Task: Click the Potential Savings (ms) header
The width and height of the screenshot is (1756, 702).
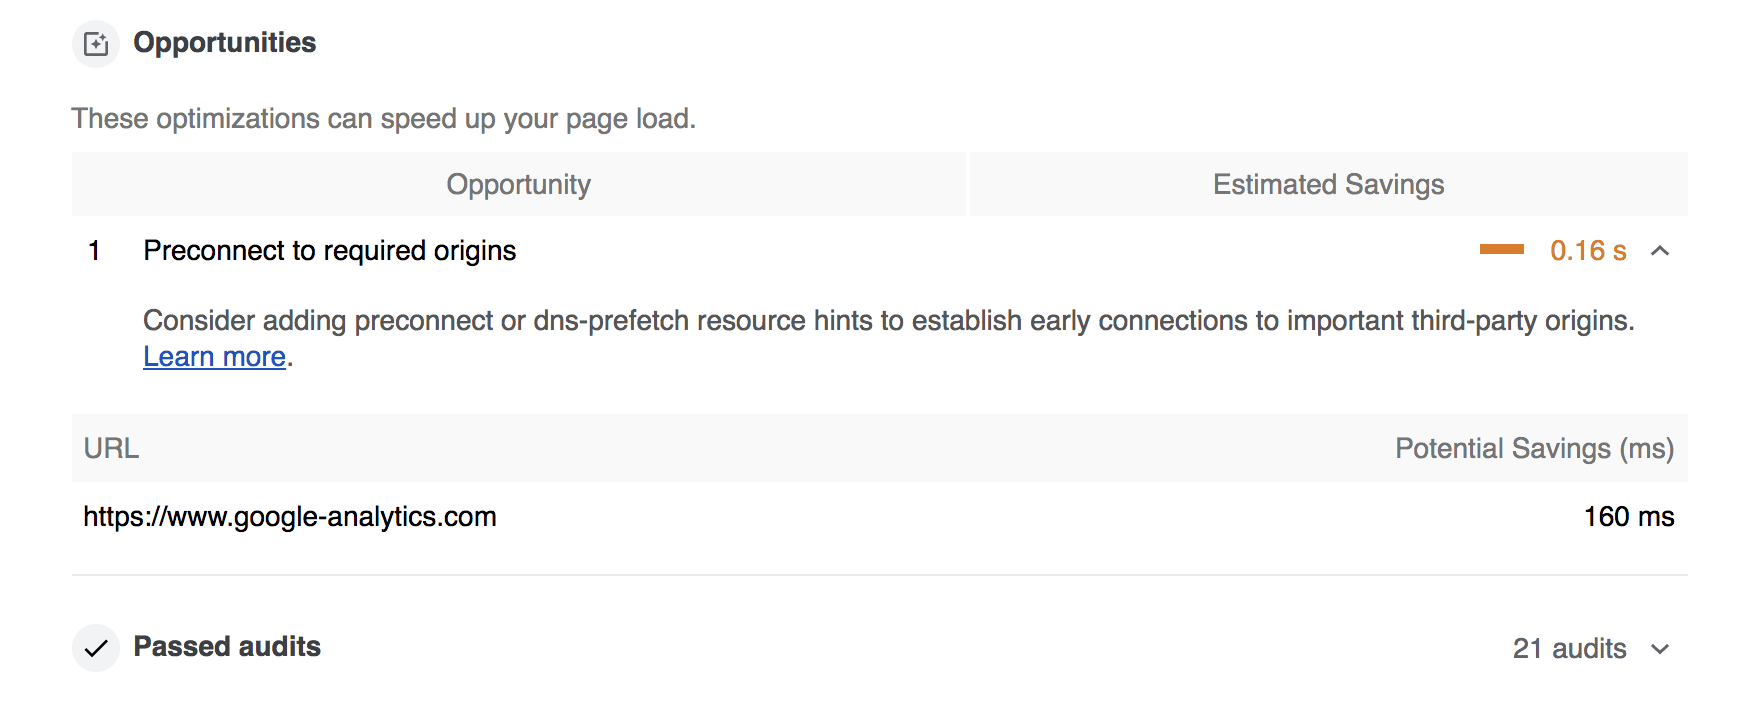Action: [x=1534, y=449]
